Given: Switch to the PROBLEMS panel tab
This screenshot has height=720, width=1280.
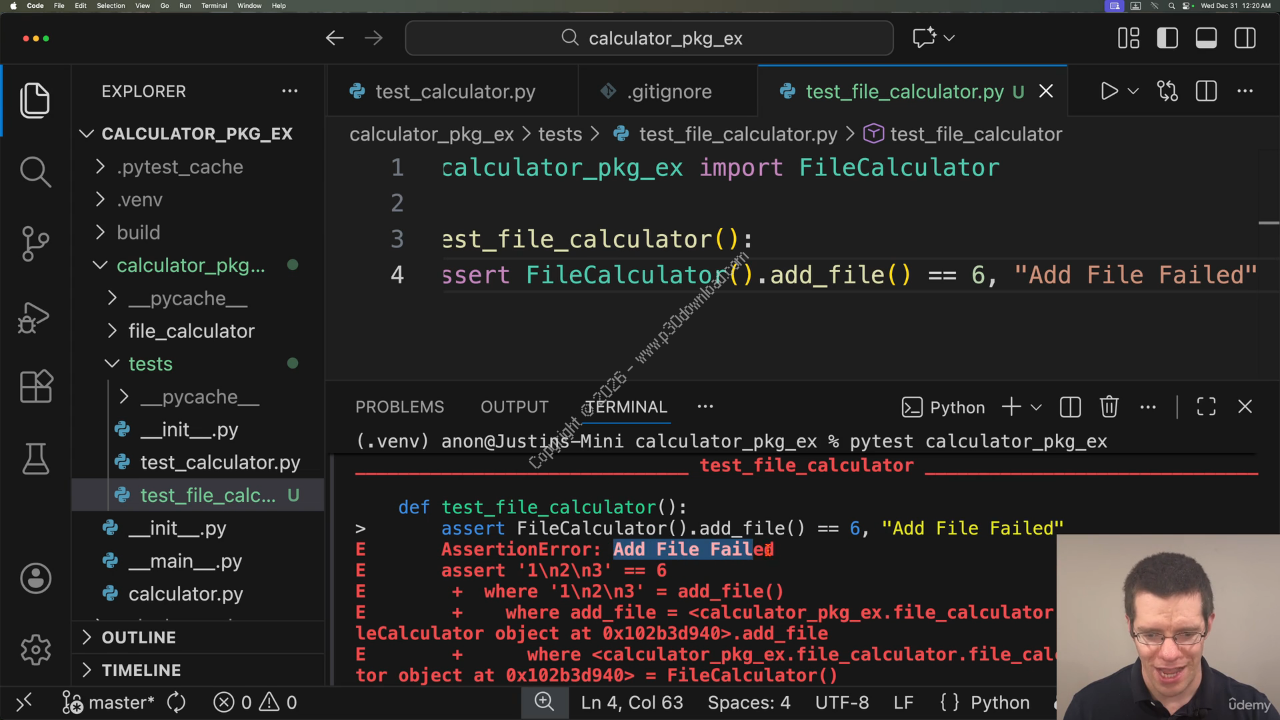Looking at the screenshot, I should [399, 407].
